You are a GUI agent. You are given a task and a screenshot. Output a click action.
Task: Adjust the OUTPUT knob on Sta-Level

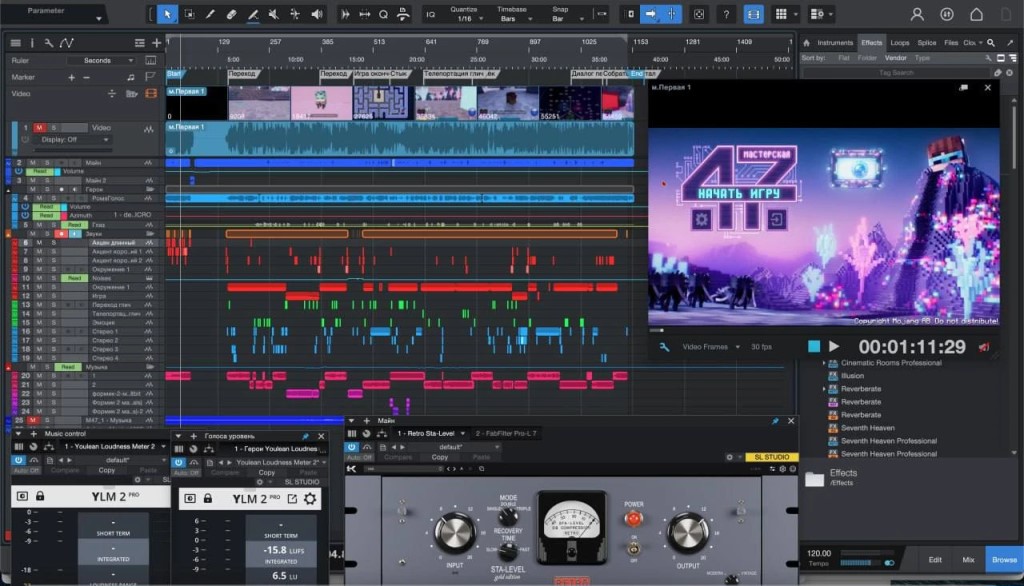(686, 531)
